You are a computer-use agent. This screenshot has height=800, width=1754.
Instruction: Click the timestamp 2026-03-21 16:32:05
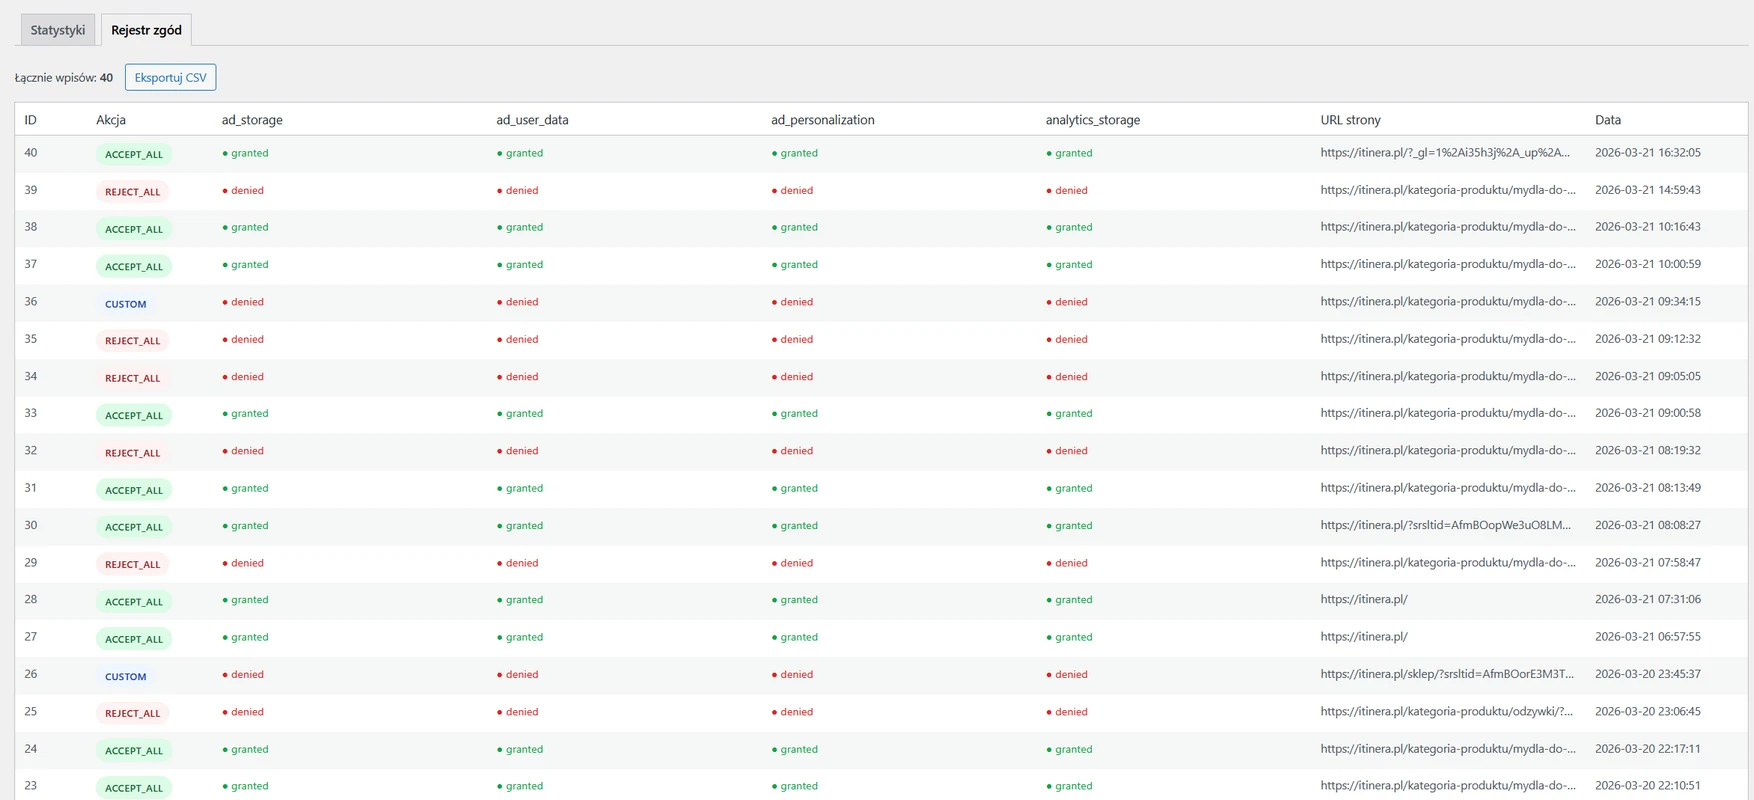(x=1647, y=153)
